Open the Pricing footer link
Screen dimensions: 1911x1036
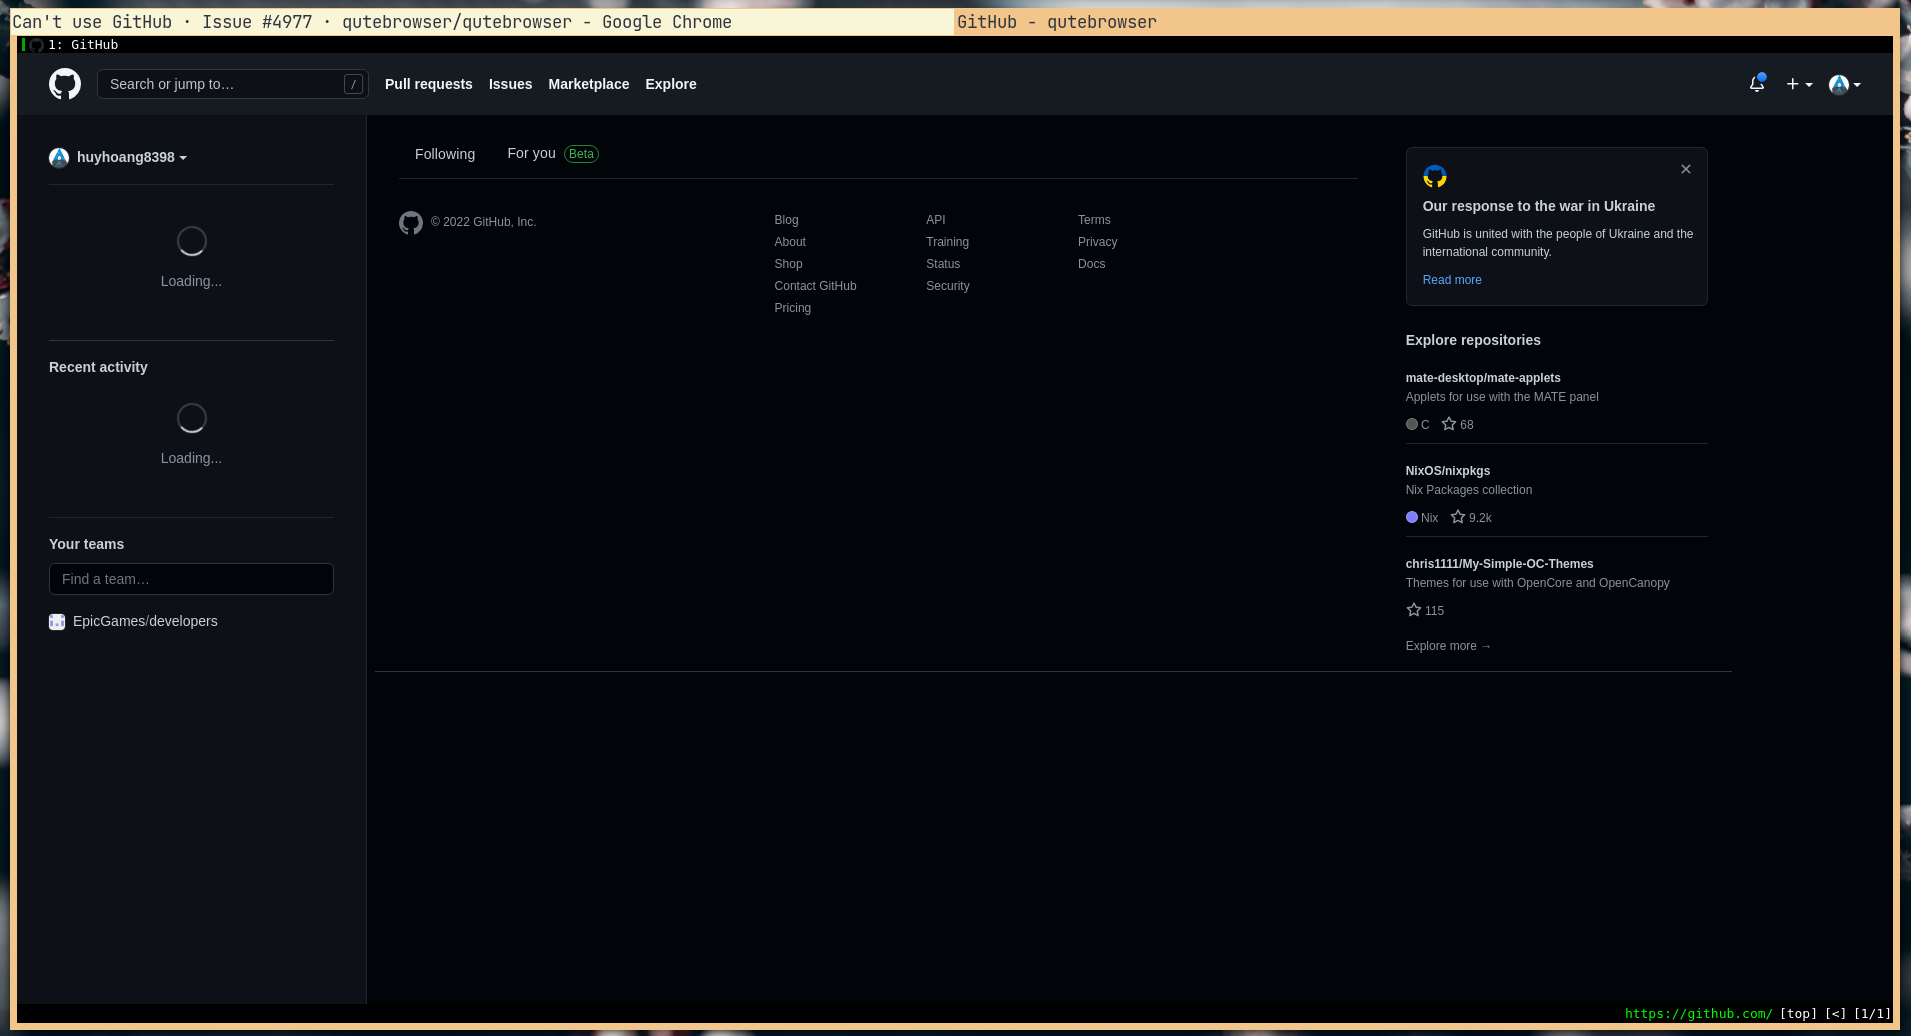coord(792,308)
